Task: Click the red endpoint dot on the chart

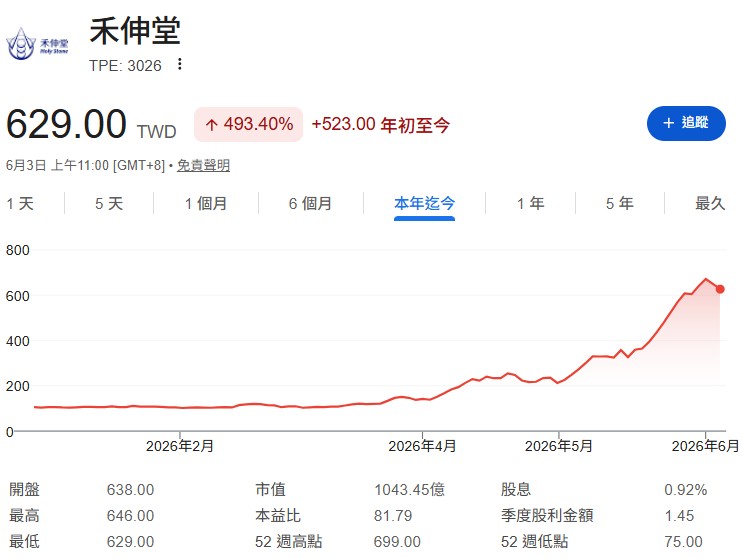Action: pyautogui.click(x=720, y=289)
